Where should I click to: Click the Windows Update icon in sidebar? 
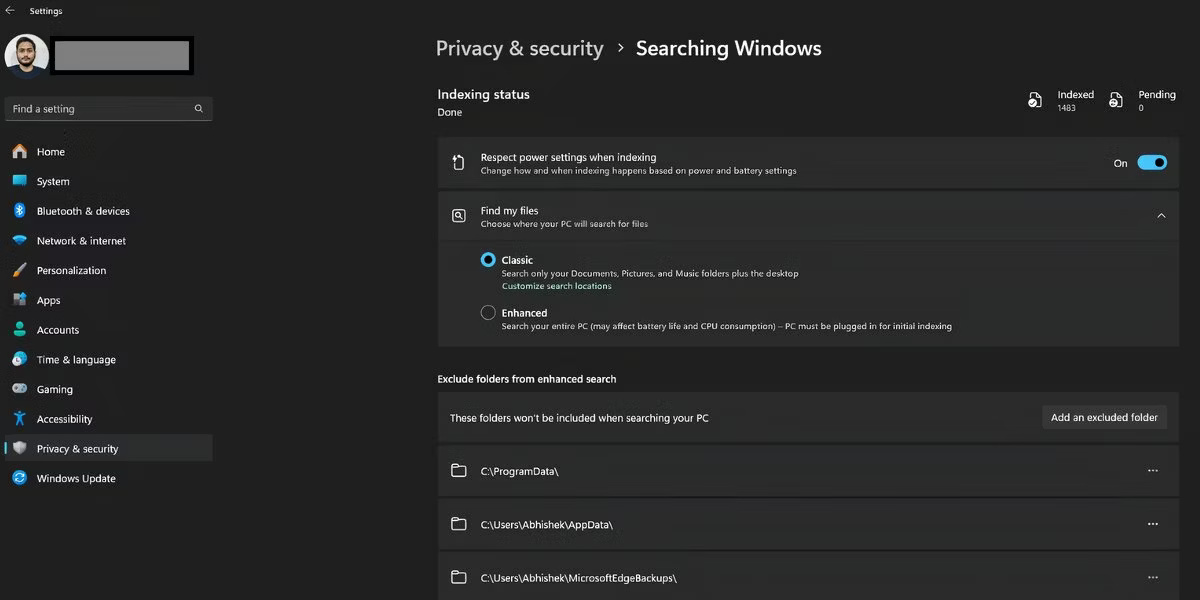pyautogui.click(x=21, y=478)
